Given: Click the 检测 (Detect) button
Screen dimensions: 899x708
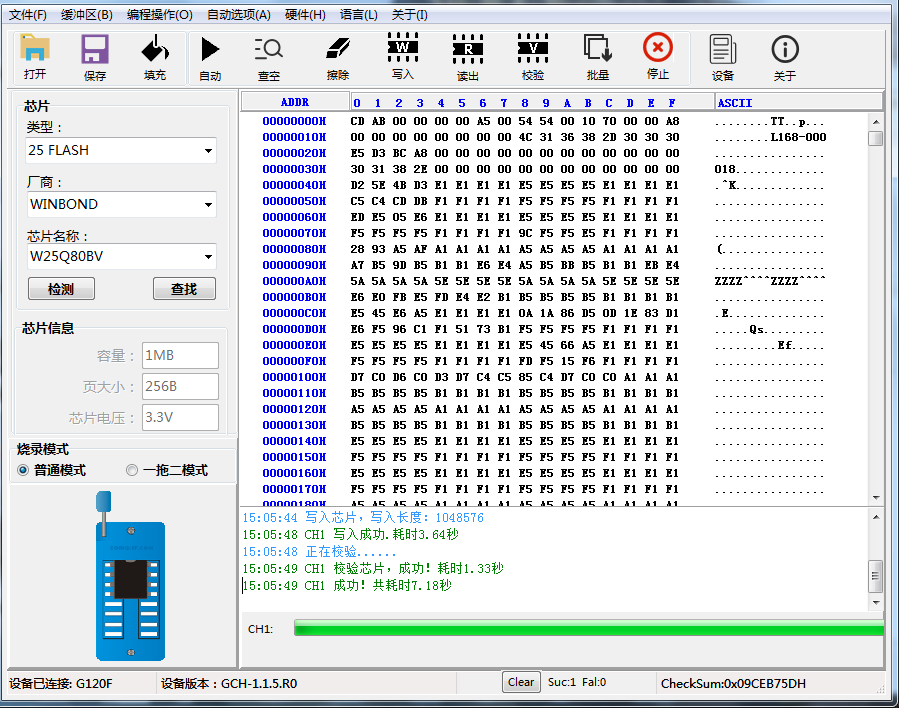Looking at the screenshot, I should pos(61,289).
